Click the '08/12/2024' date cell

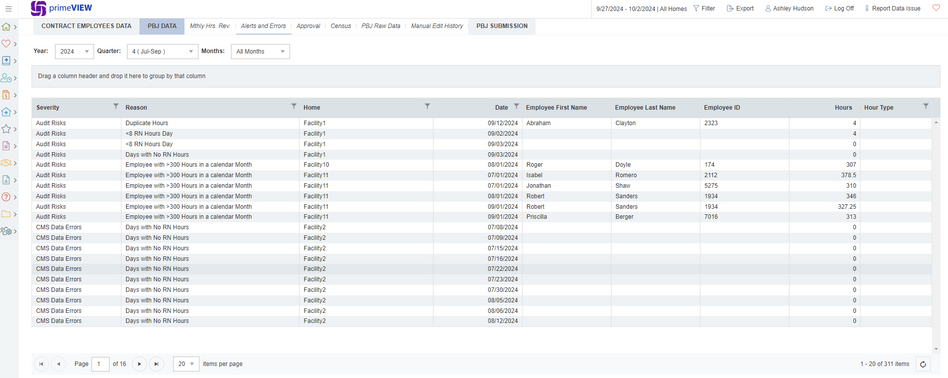click(478, 321)
